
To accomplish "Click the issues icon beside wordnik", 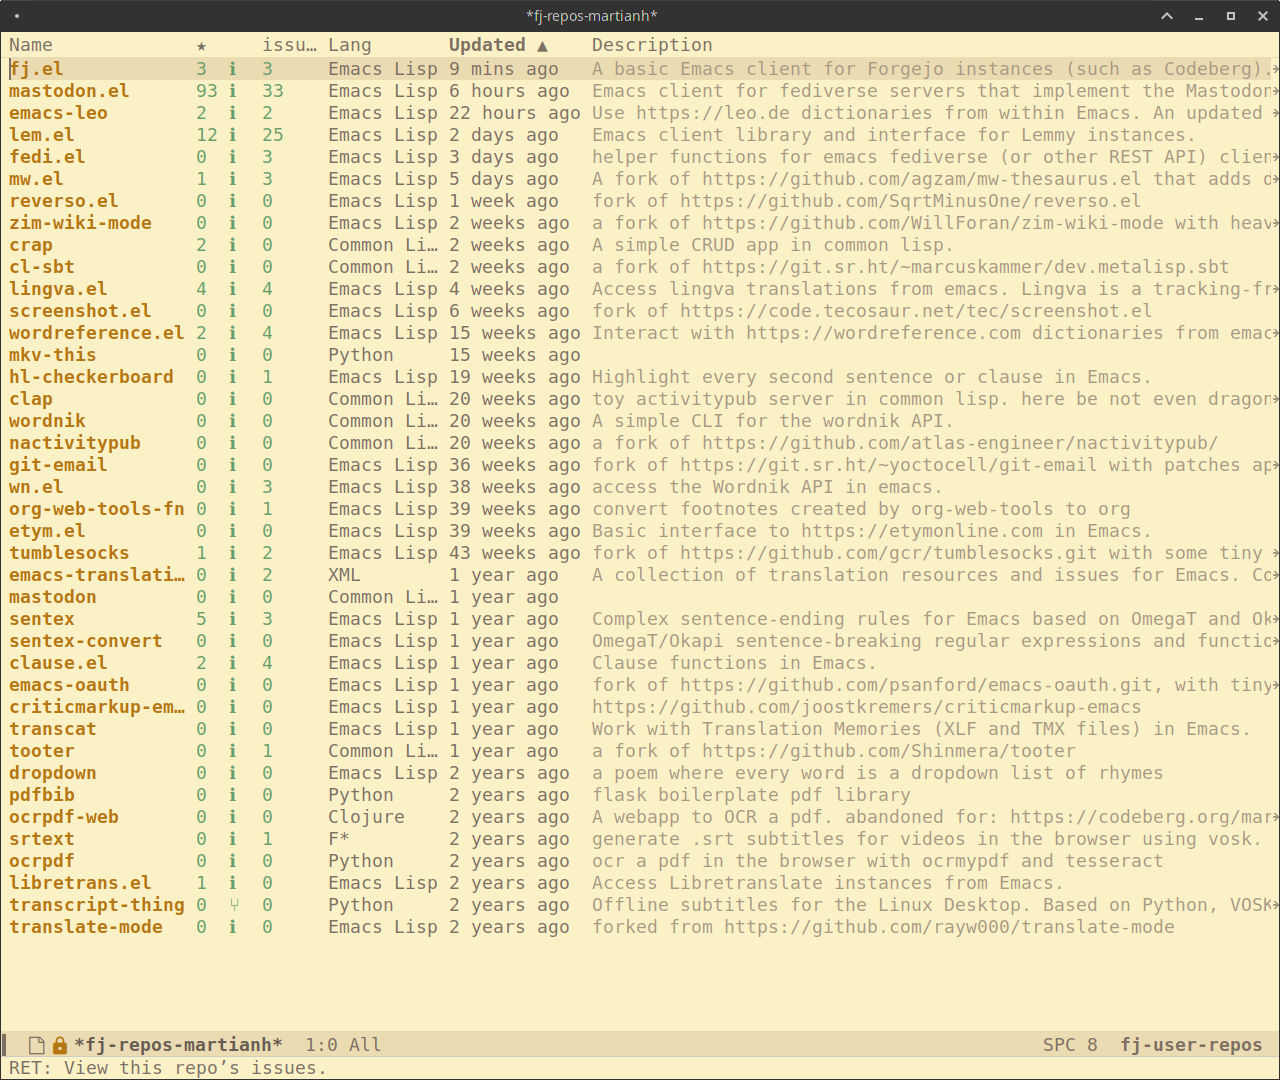I will click(x=232, y=420).
